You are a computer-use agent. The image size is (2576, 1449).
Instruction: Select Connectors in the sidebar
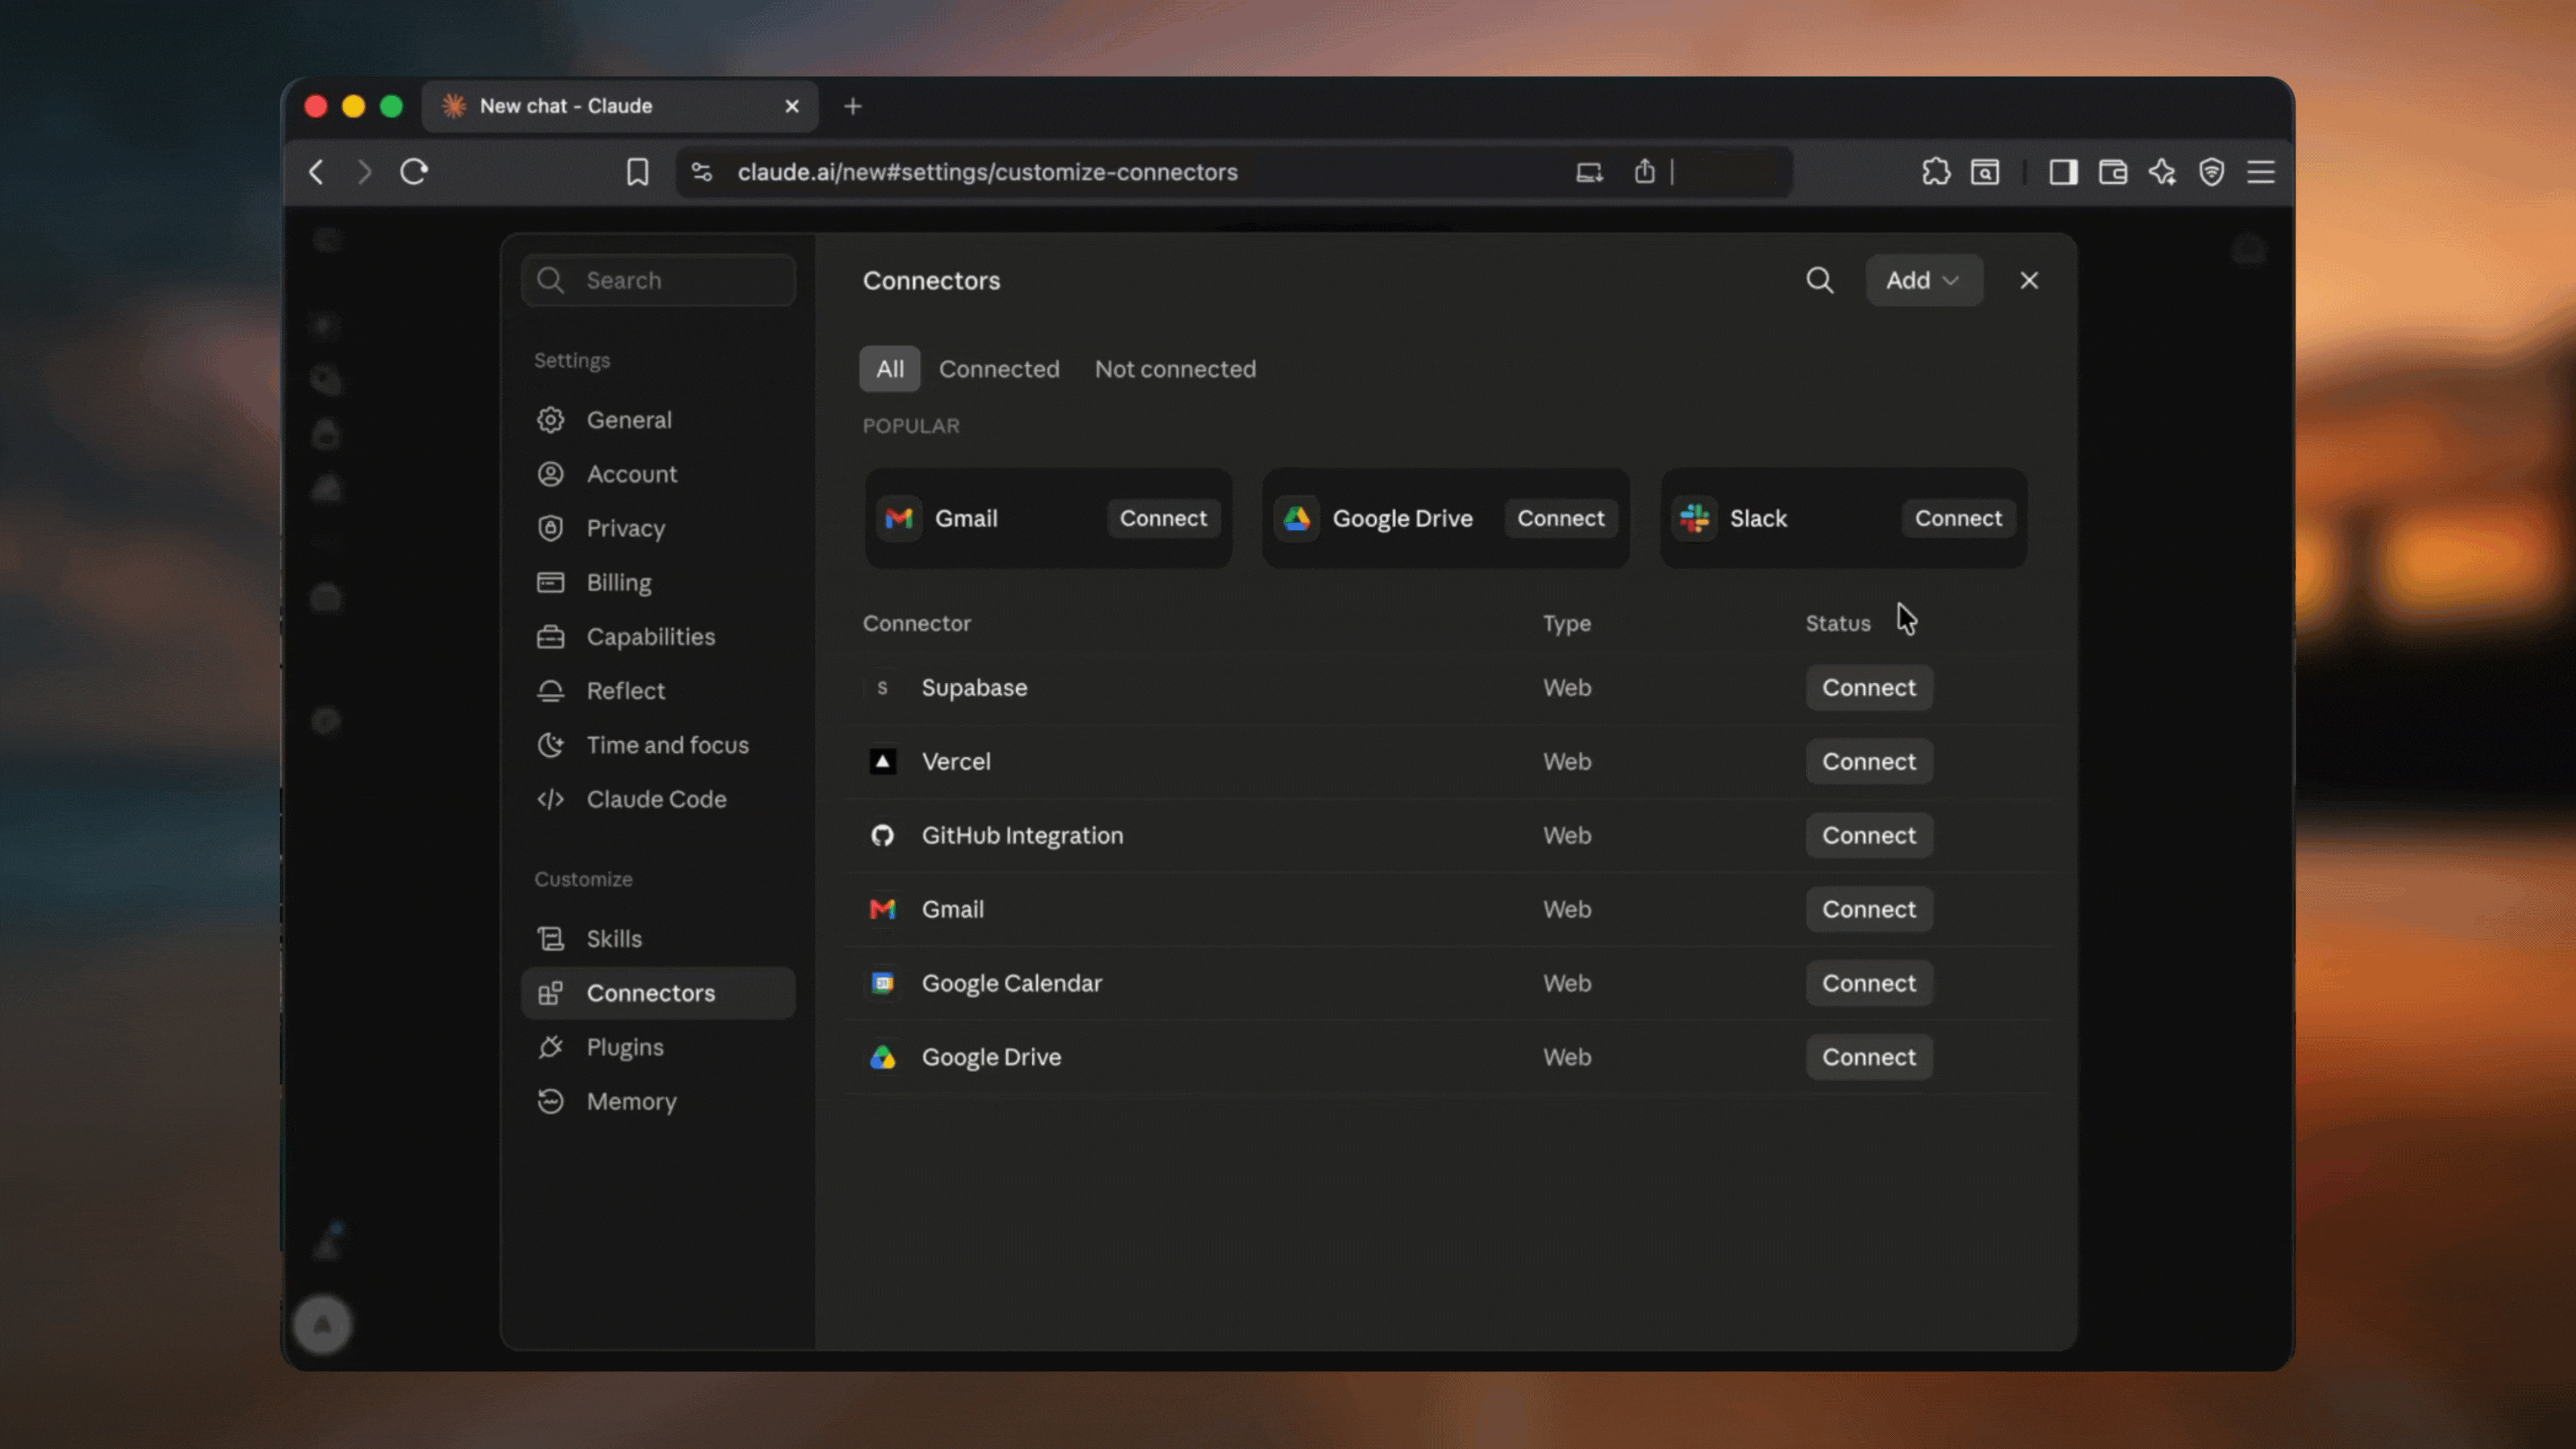[659, 993]
